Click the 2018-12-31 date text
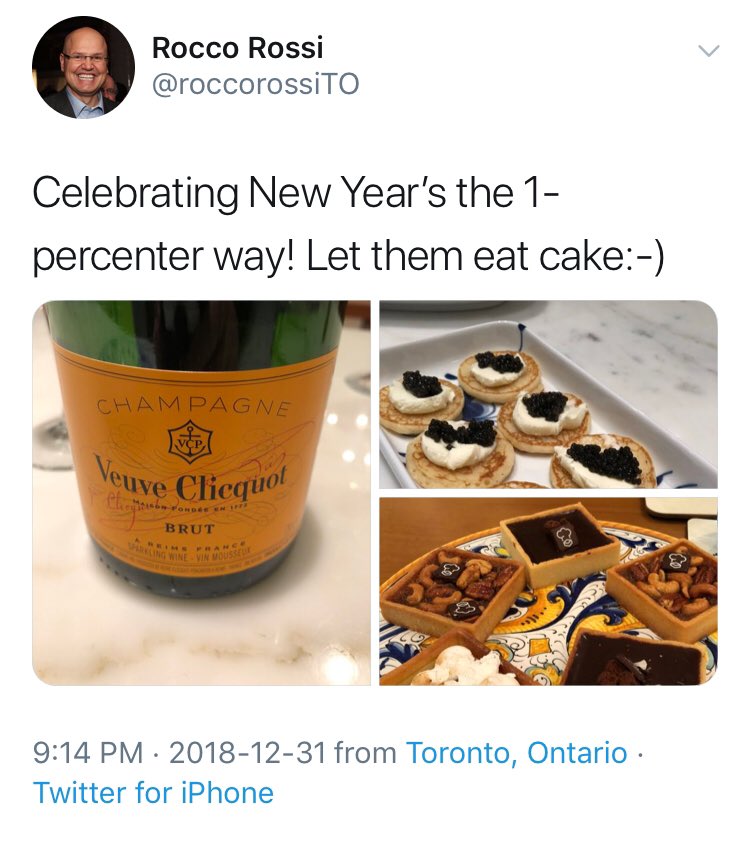Screen dimensions: 750x841 (x=247, y=752)
